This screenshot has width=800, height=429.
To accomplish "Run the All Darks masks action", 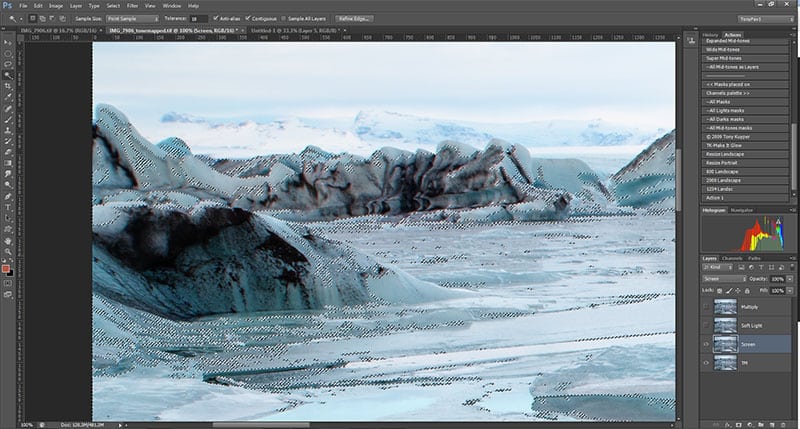I will (x=745, y=119).
